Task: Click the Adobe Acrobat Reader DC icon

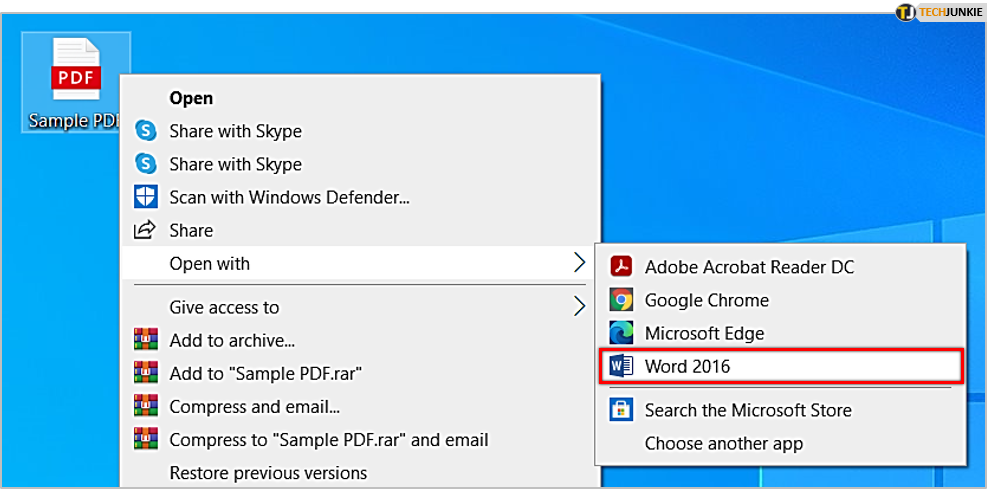Action: 622,267
